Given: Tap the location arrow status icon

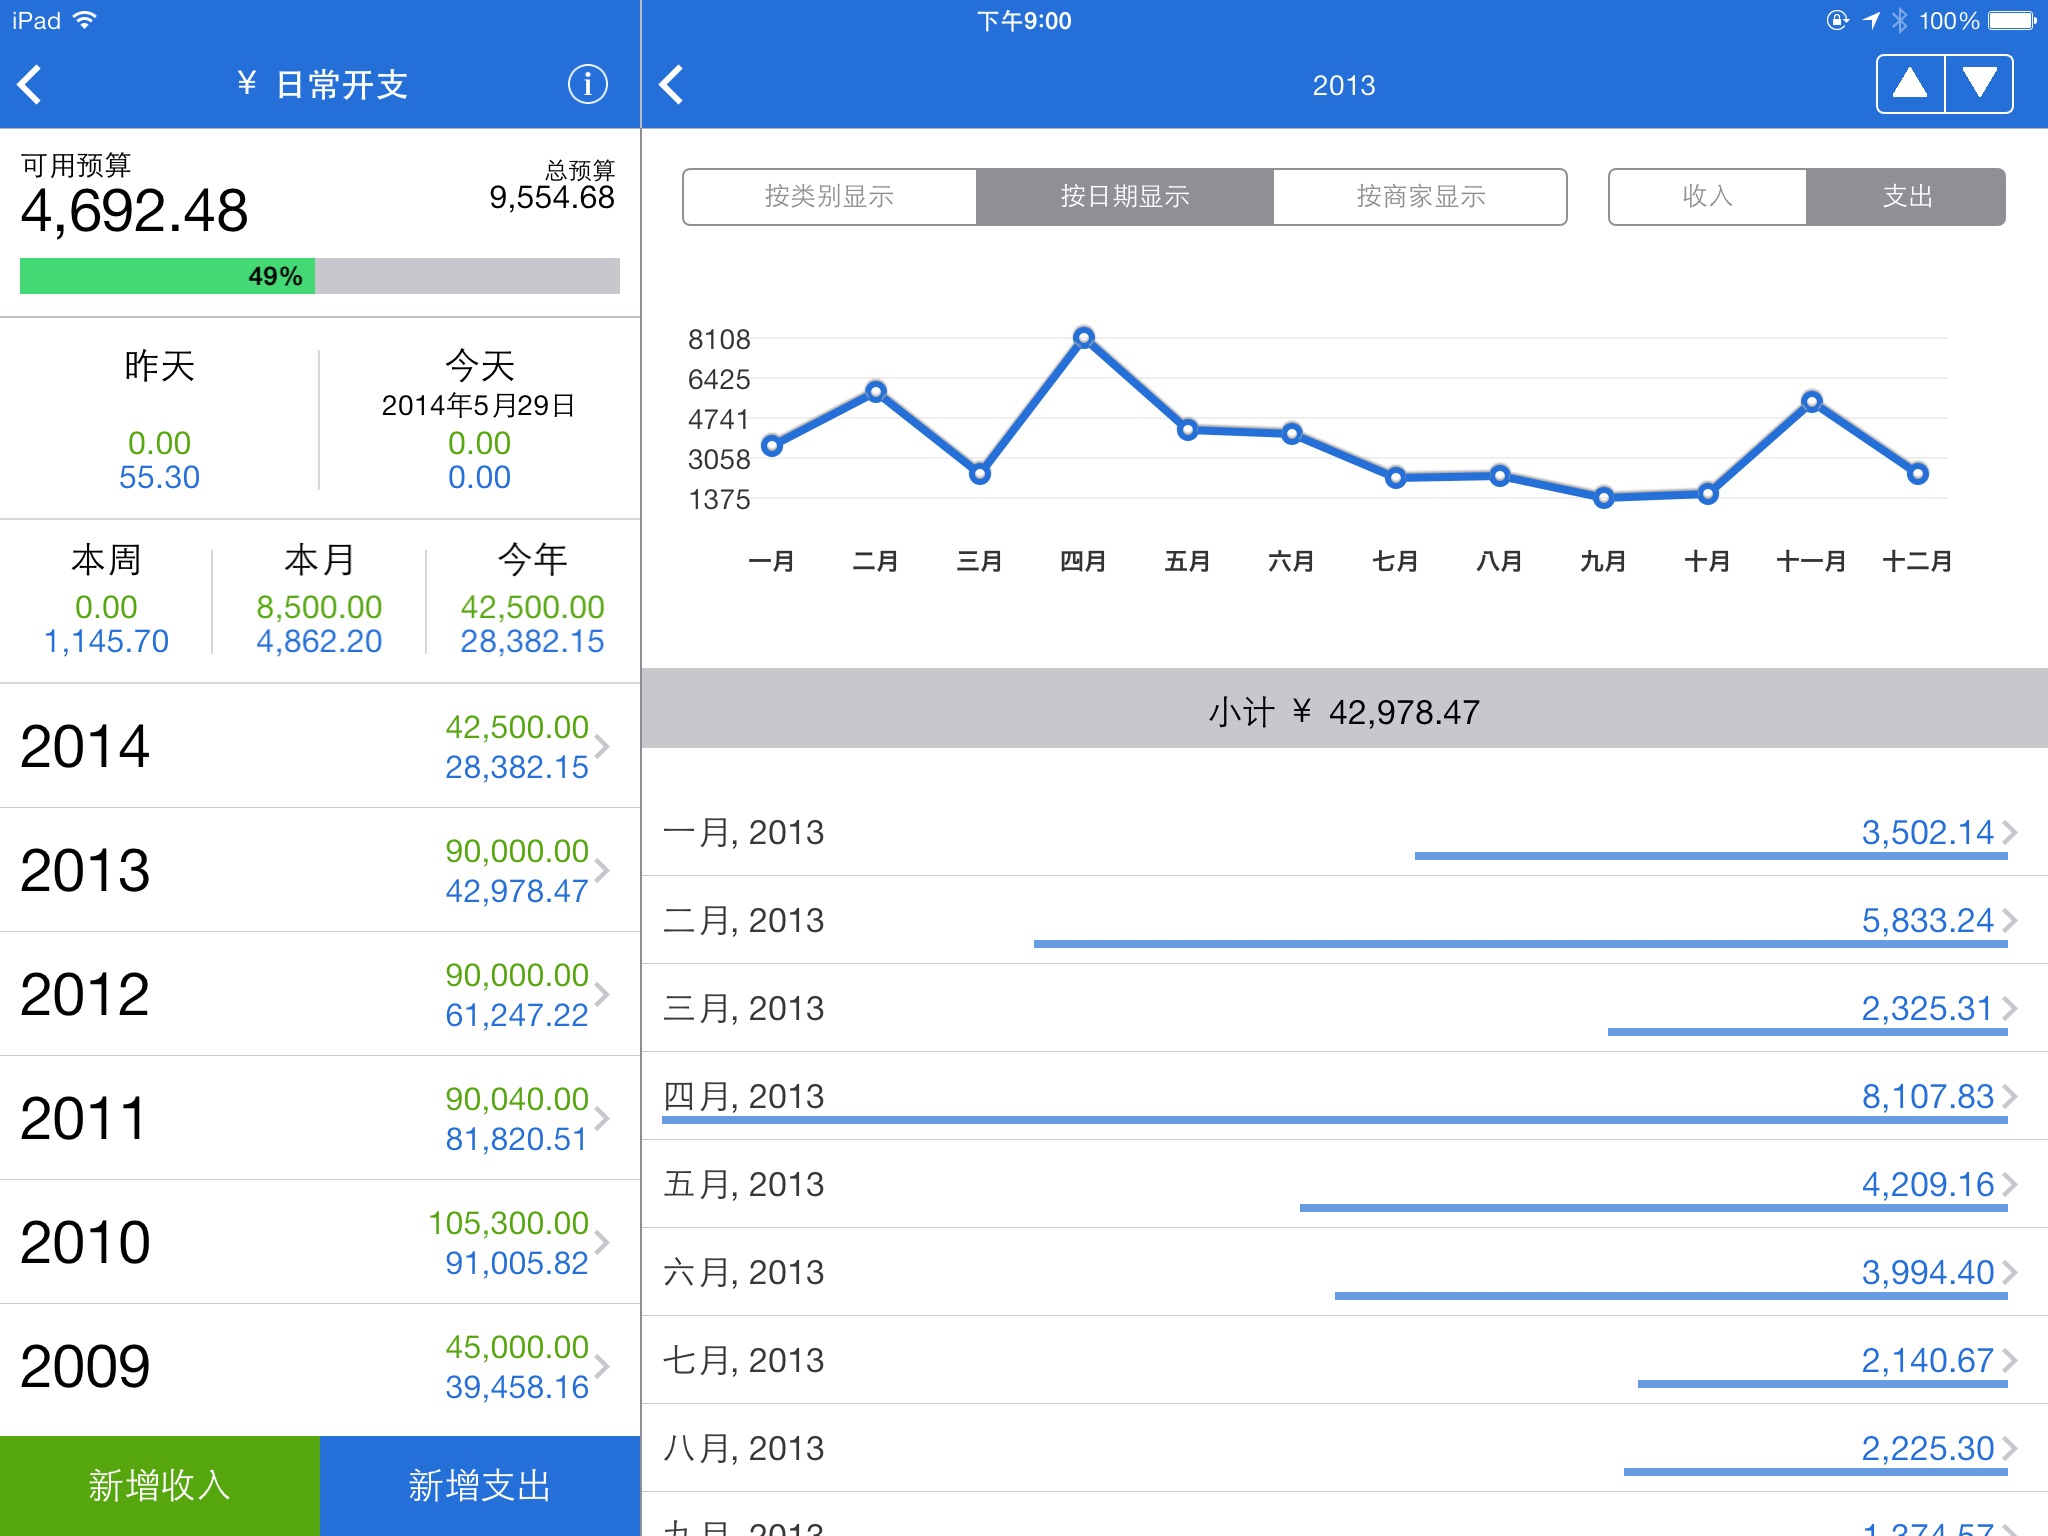Looking at the screenshot, I should [1871, 20].
